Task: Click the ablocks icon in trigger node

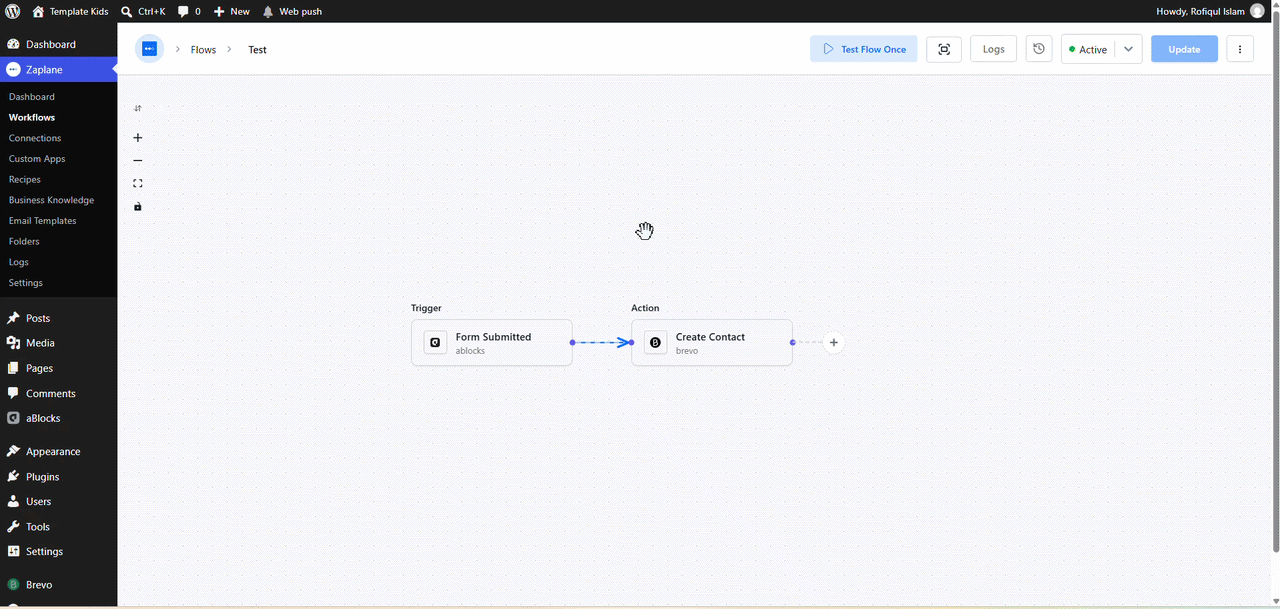Action: (x=435, y=343)
